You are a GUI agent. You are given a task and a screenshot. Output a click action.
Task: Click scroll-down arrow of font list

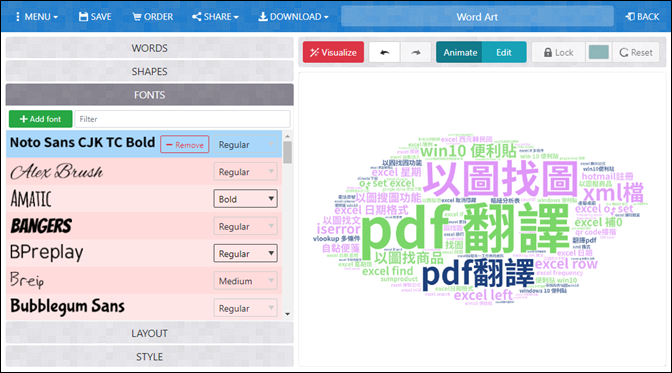288,314
